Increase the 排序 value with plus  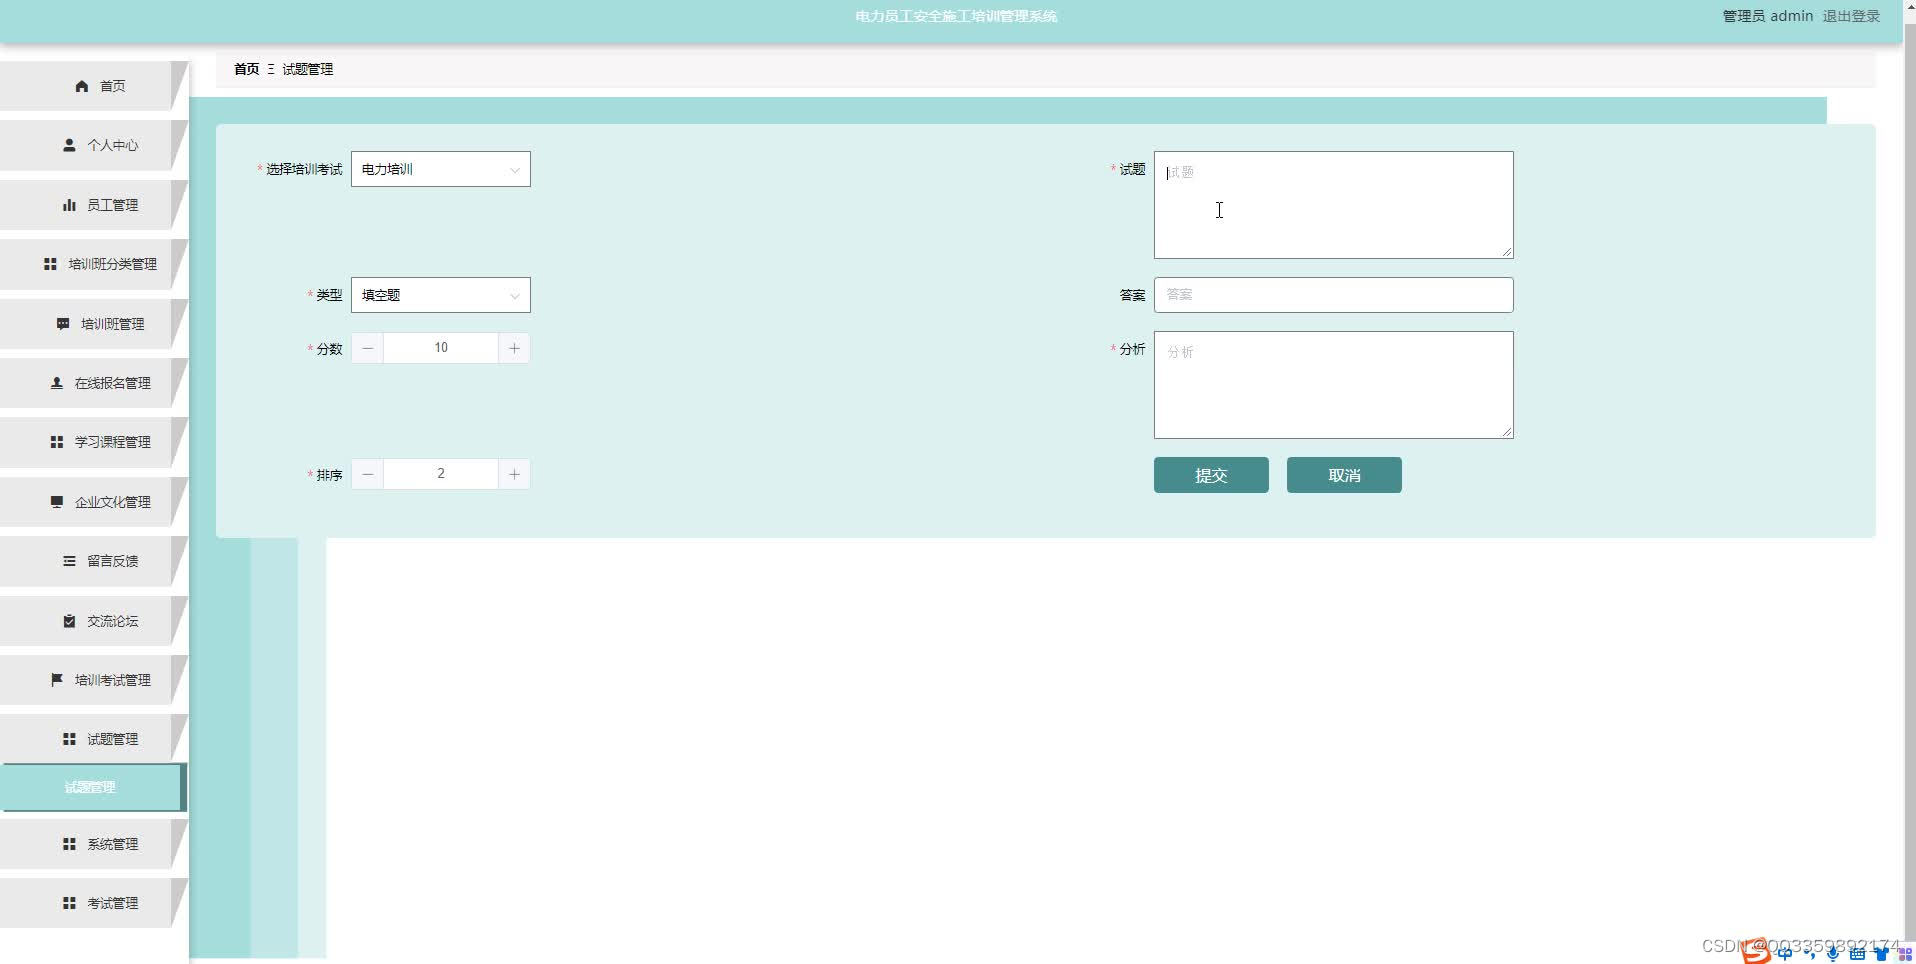pos(514,474)
